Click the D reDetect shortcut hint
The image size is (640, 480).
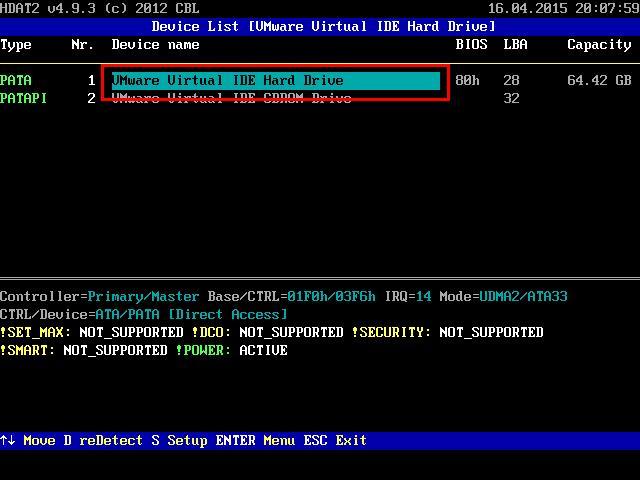click(103, 440)
